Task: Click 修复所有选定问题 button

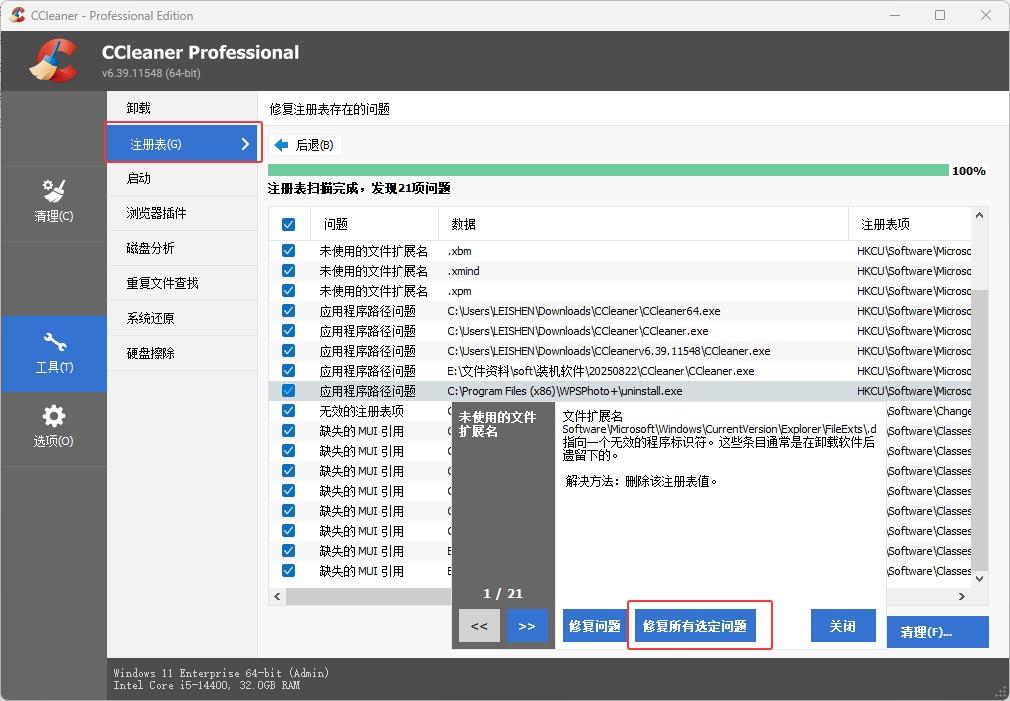Action: [695, 626]
